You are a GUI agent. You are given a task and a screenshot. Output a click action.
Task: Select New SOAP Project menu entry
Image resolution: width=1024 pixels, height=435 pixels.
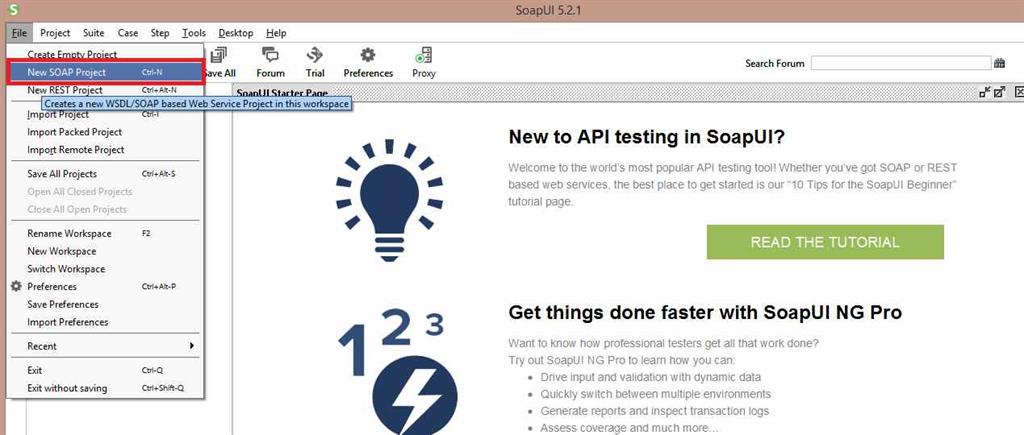pos(67,72)
